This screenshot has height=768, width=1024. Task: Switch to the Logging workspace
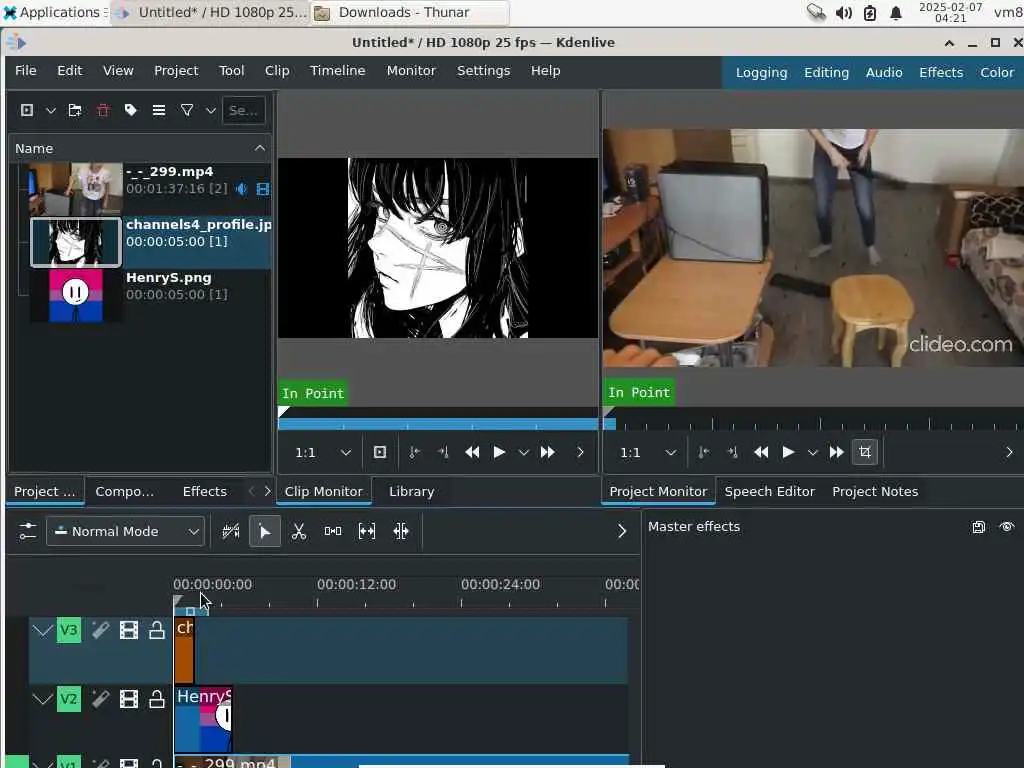pos(761,72)
